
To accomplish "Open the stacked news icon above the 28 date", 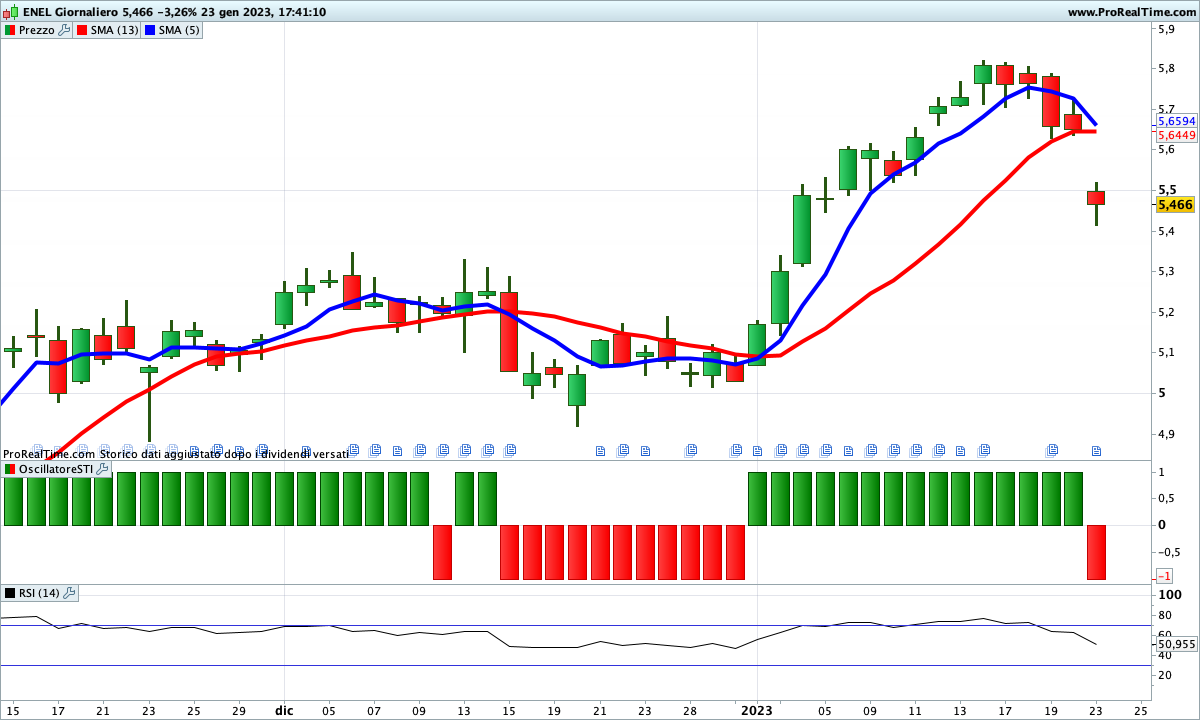I will 691,451.
